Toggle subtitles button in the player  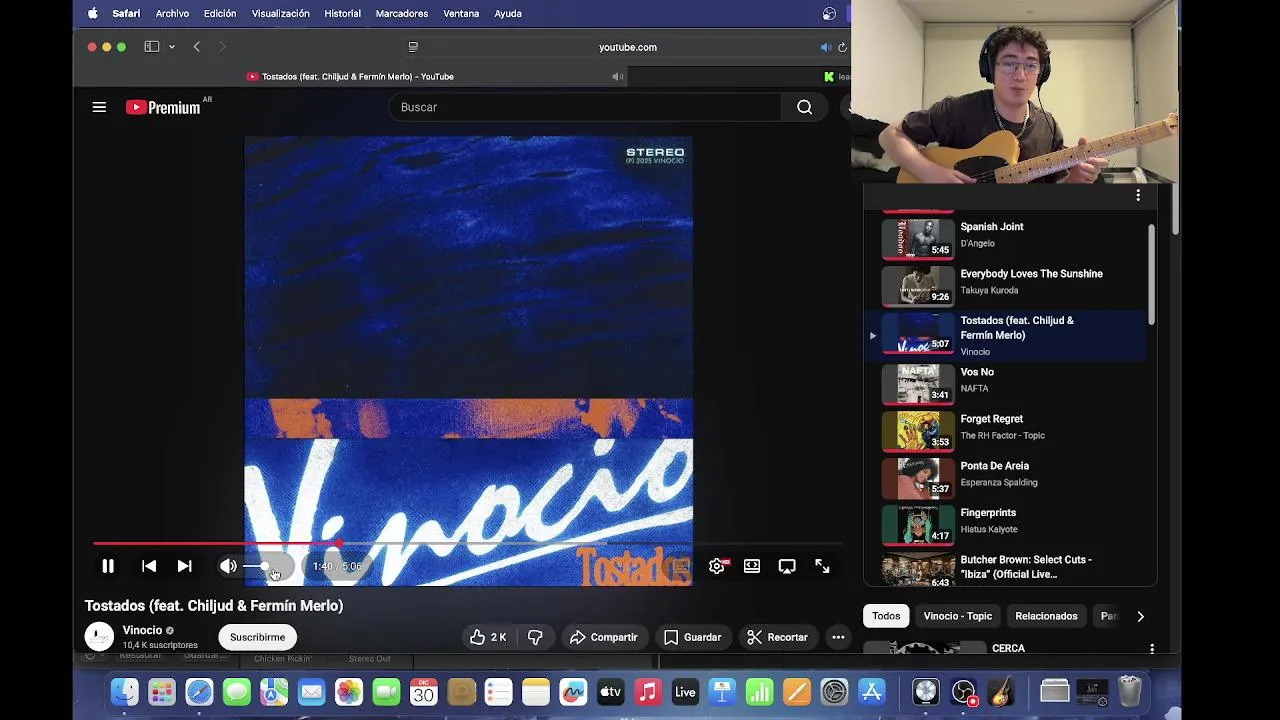point(681,566)
